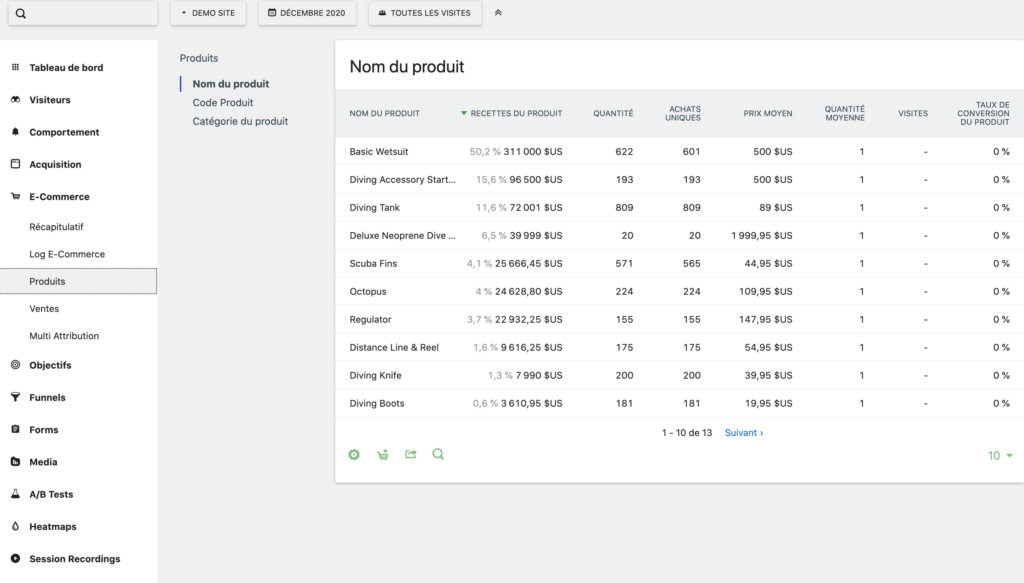The image size is (1024, 583).
Task: Go to the Funnels section
Action: [x=47, y=397]
